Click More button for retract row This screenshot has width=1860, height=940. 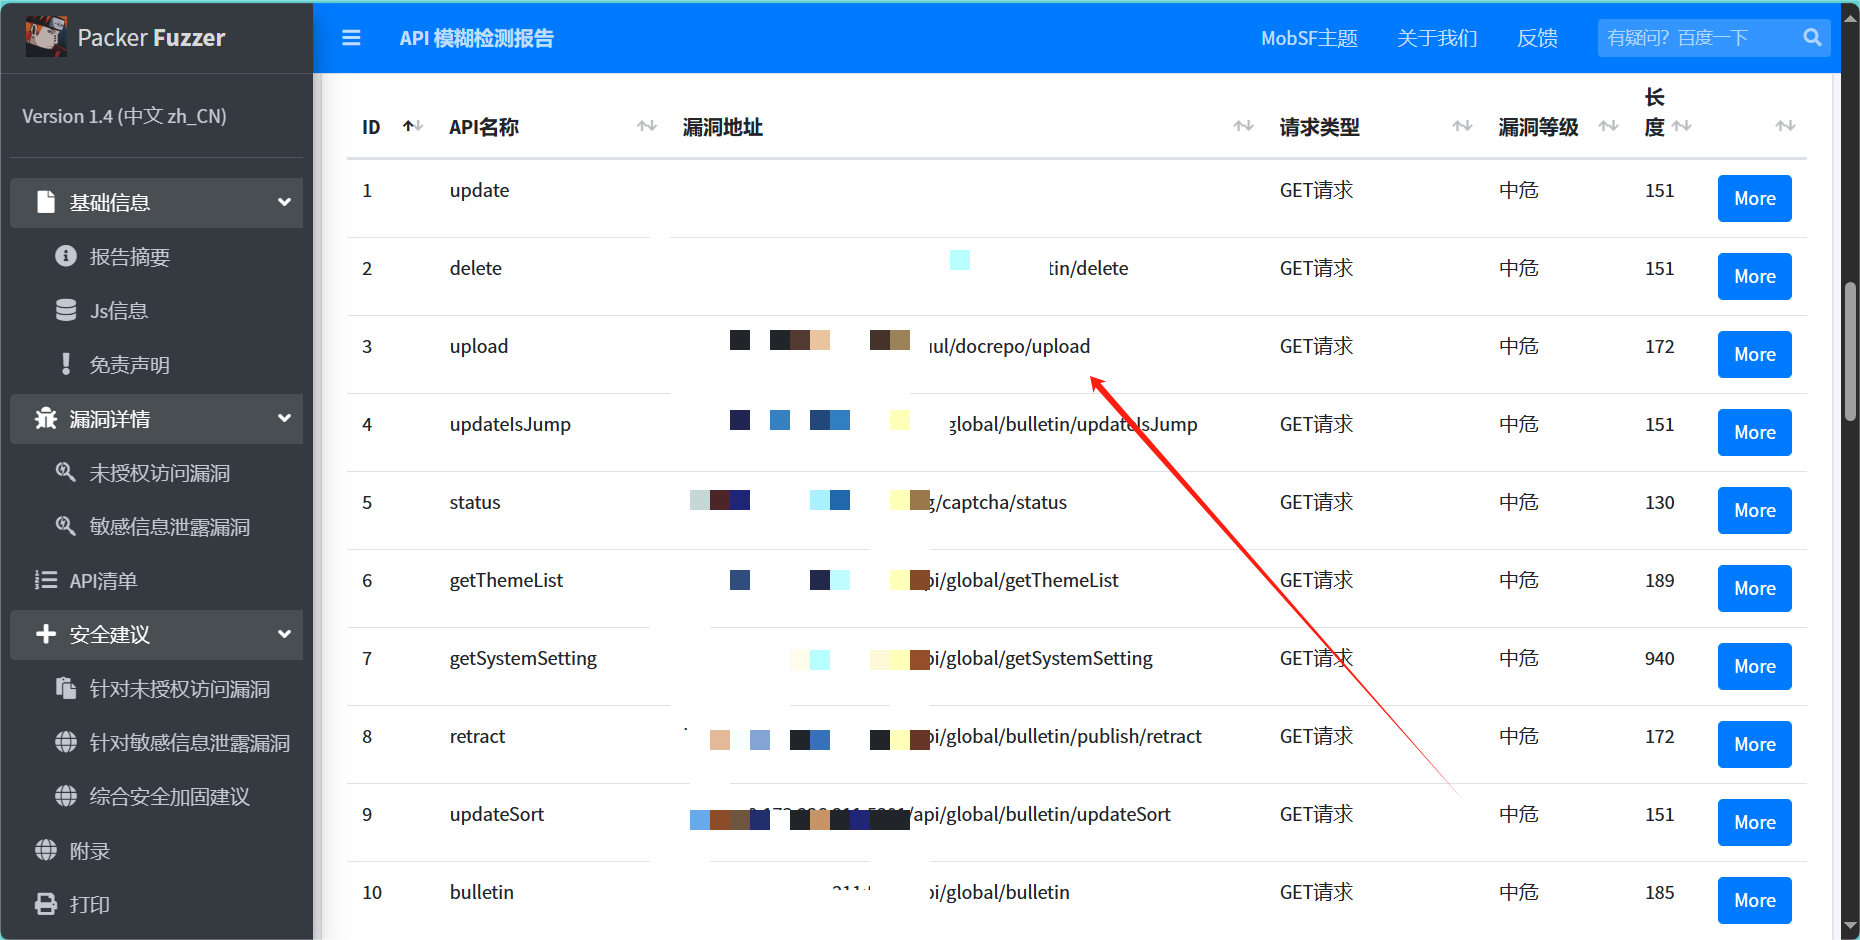click(1754, 744)
